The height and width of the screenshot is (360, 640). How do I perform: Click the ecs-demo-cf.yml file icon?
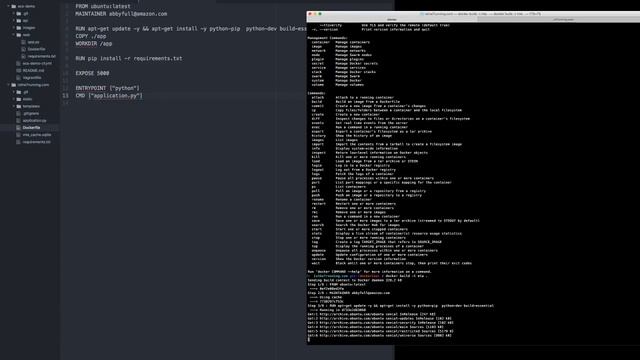coord(18,63)
